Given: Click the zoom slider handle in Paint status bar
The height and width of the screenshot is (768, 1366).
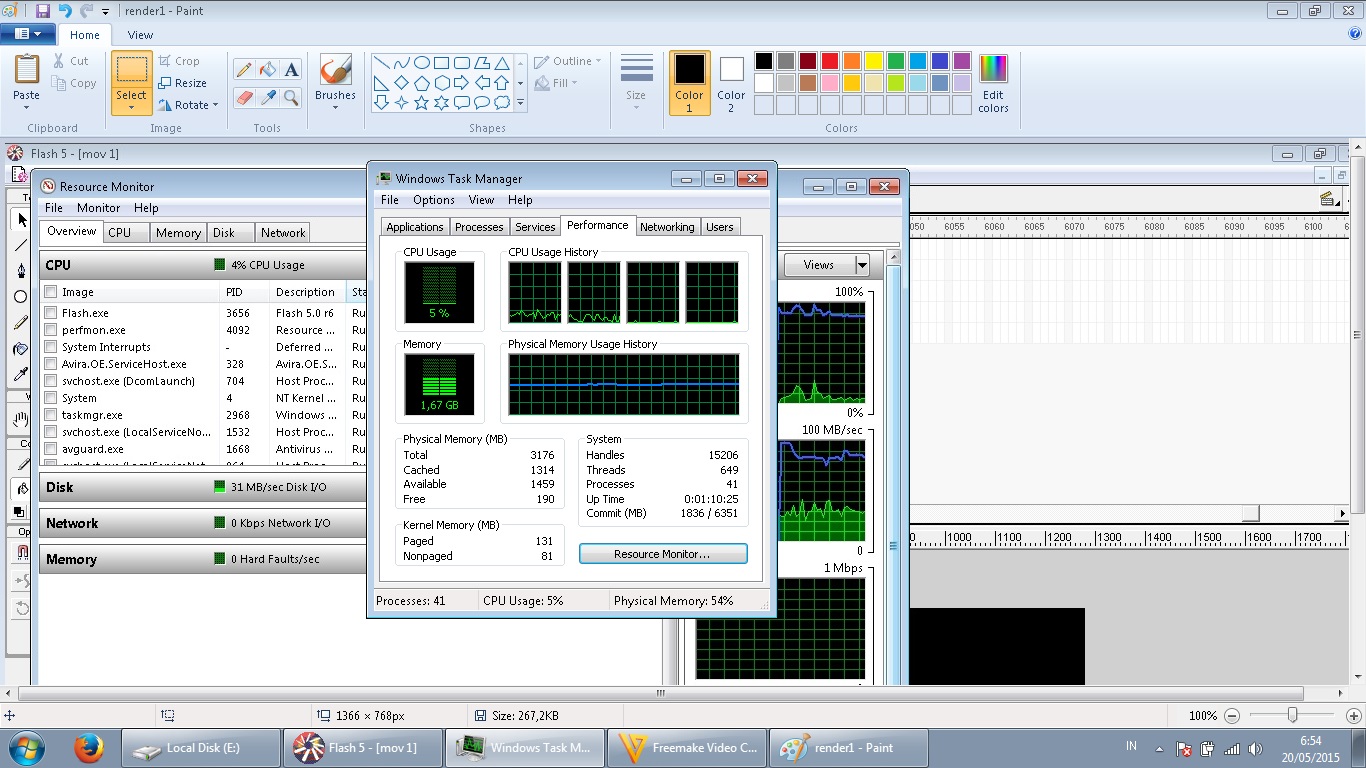Looking at the screenshot, I should click(x=1293, y=715).
